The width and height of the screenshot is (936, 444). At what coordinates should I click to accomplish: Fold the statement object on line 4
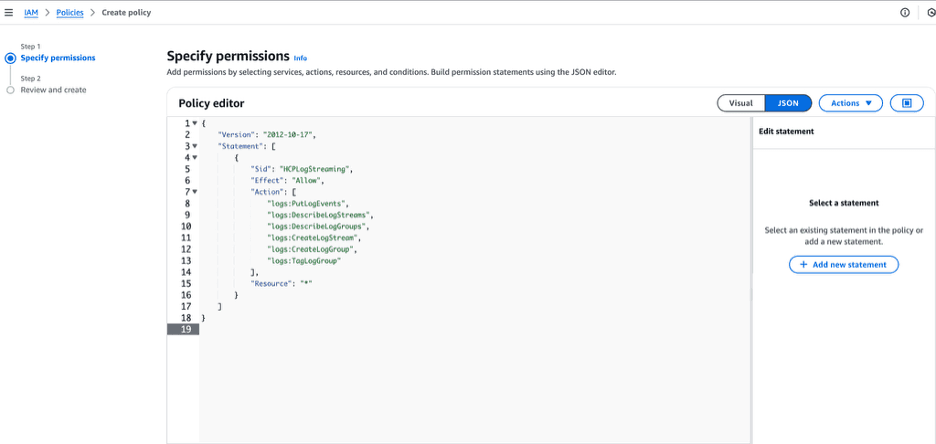194,157
